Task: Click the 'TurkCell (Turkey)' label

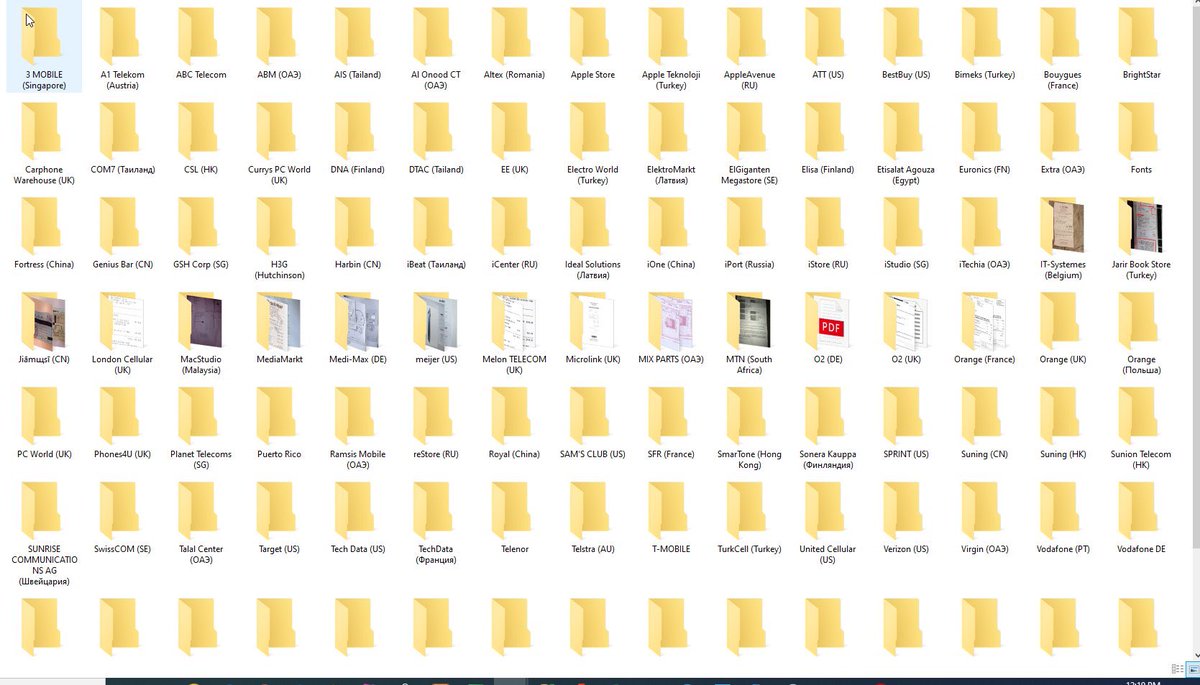Action: (749, 550)
